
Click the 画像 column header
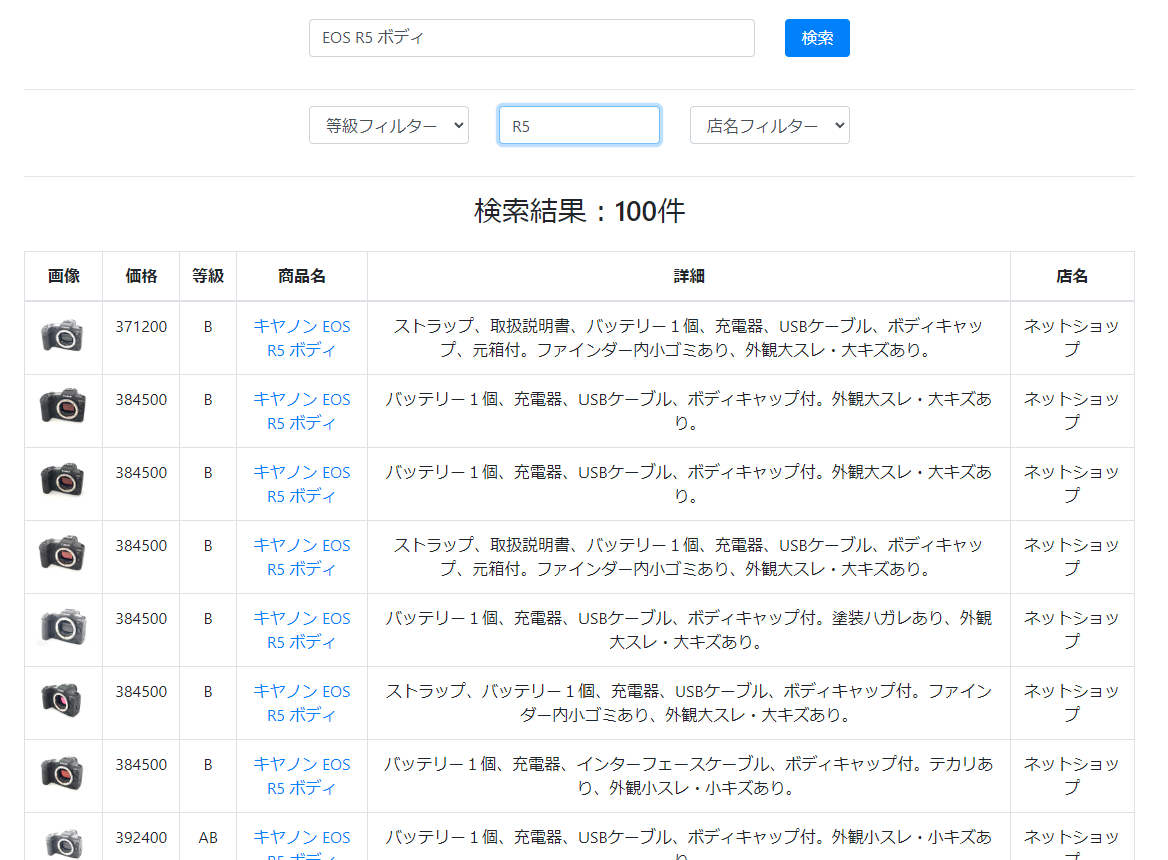tap(63, 276)
